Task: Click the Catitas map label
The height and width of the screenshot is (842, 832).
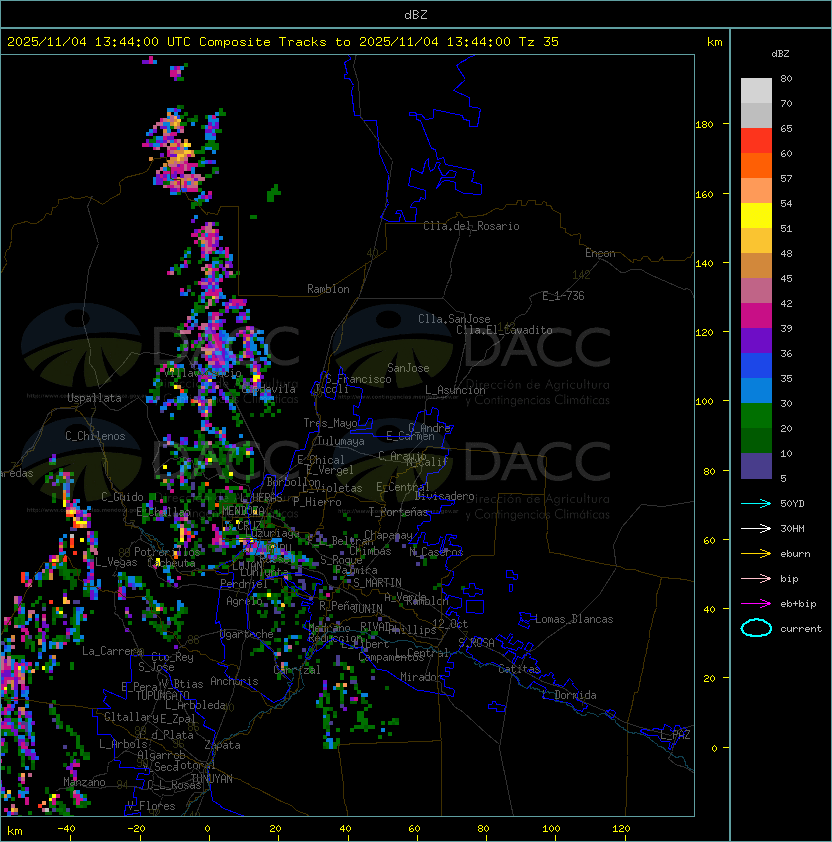Action: (519, 669)
